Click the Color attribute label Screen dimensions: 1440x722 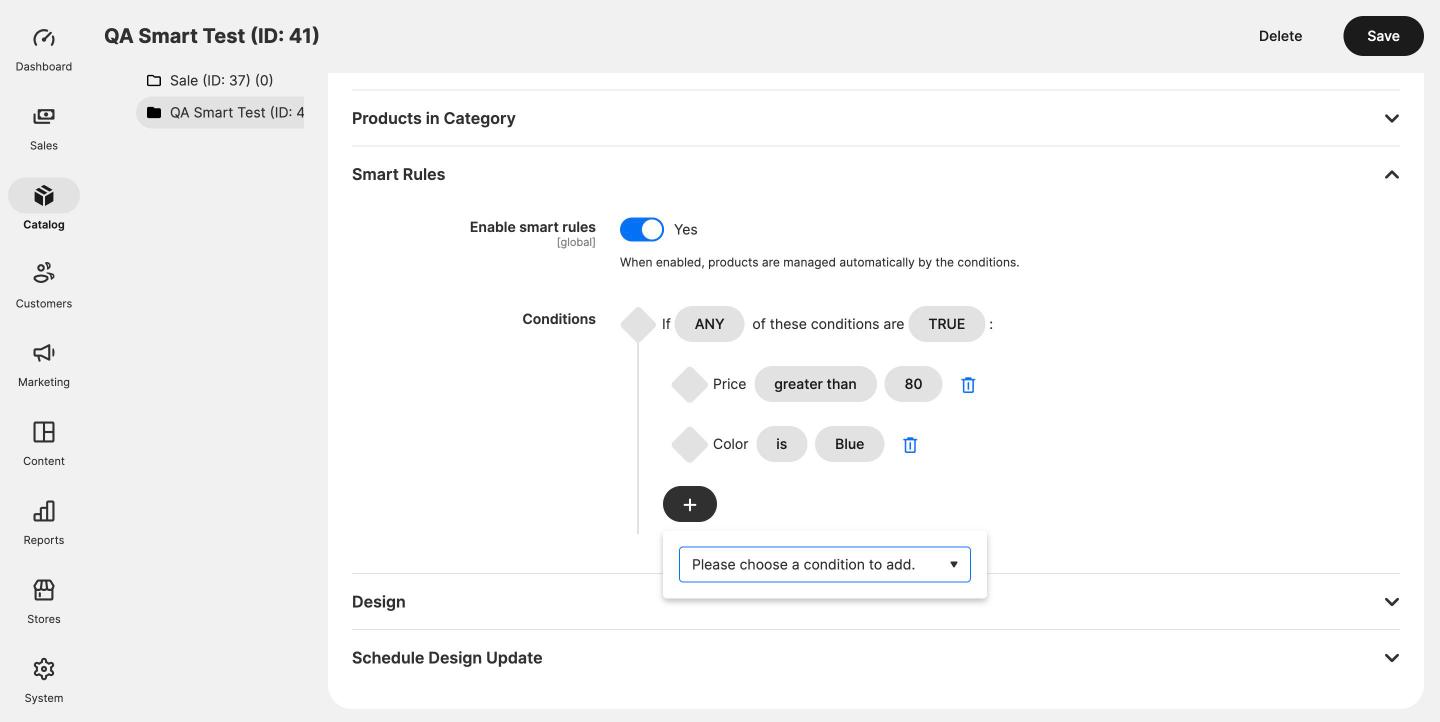tap(731, 444)
